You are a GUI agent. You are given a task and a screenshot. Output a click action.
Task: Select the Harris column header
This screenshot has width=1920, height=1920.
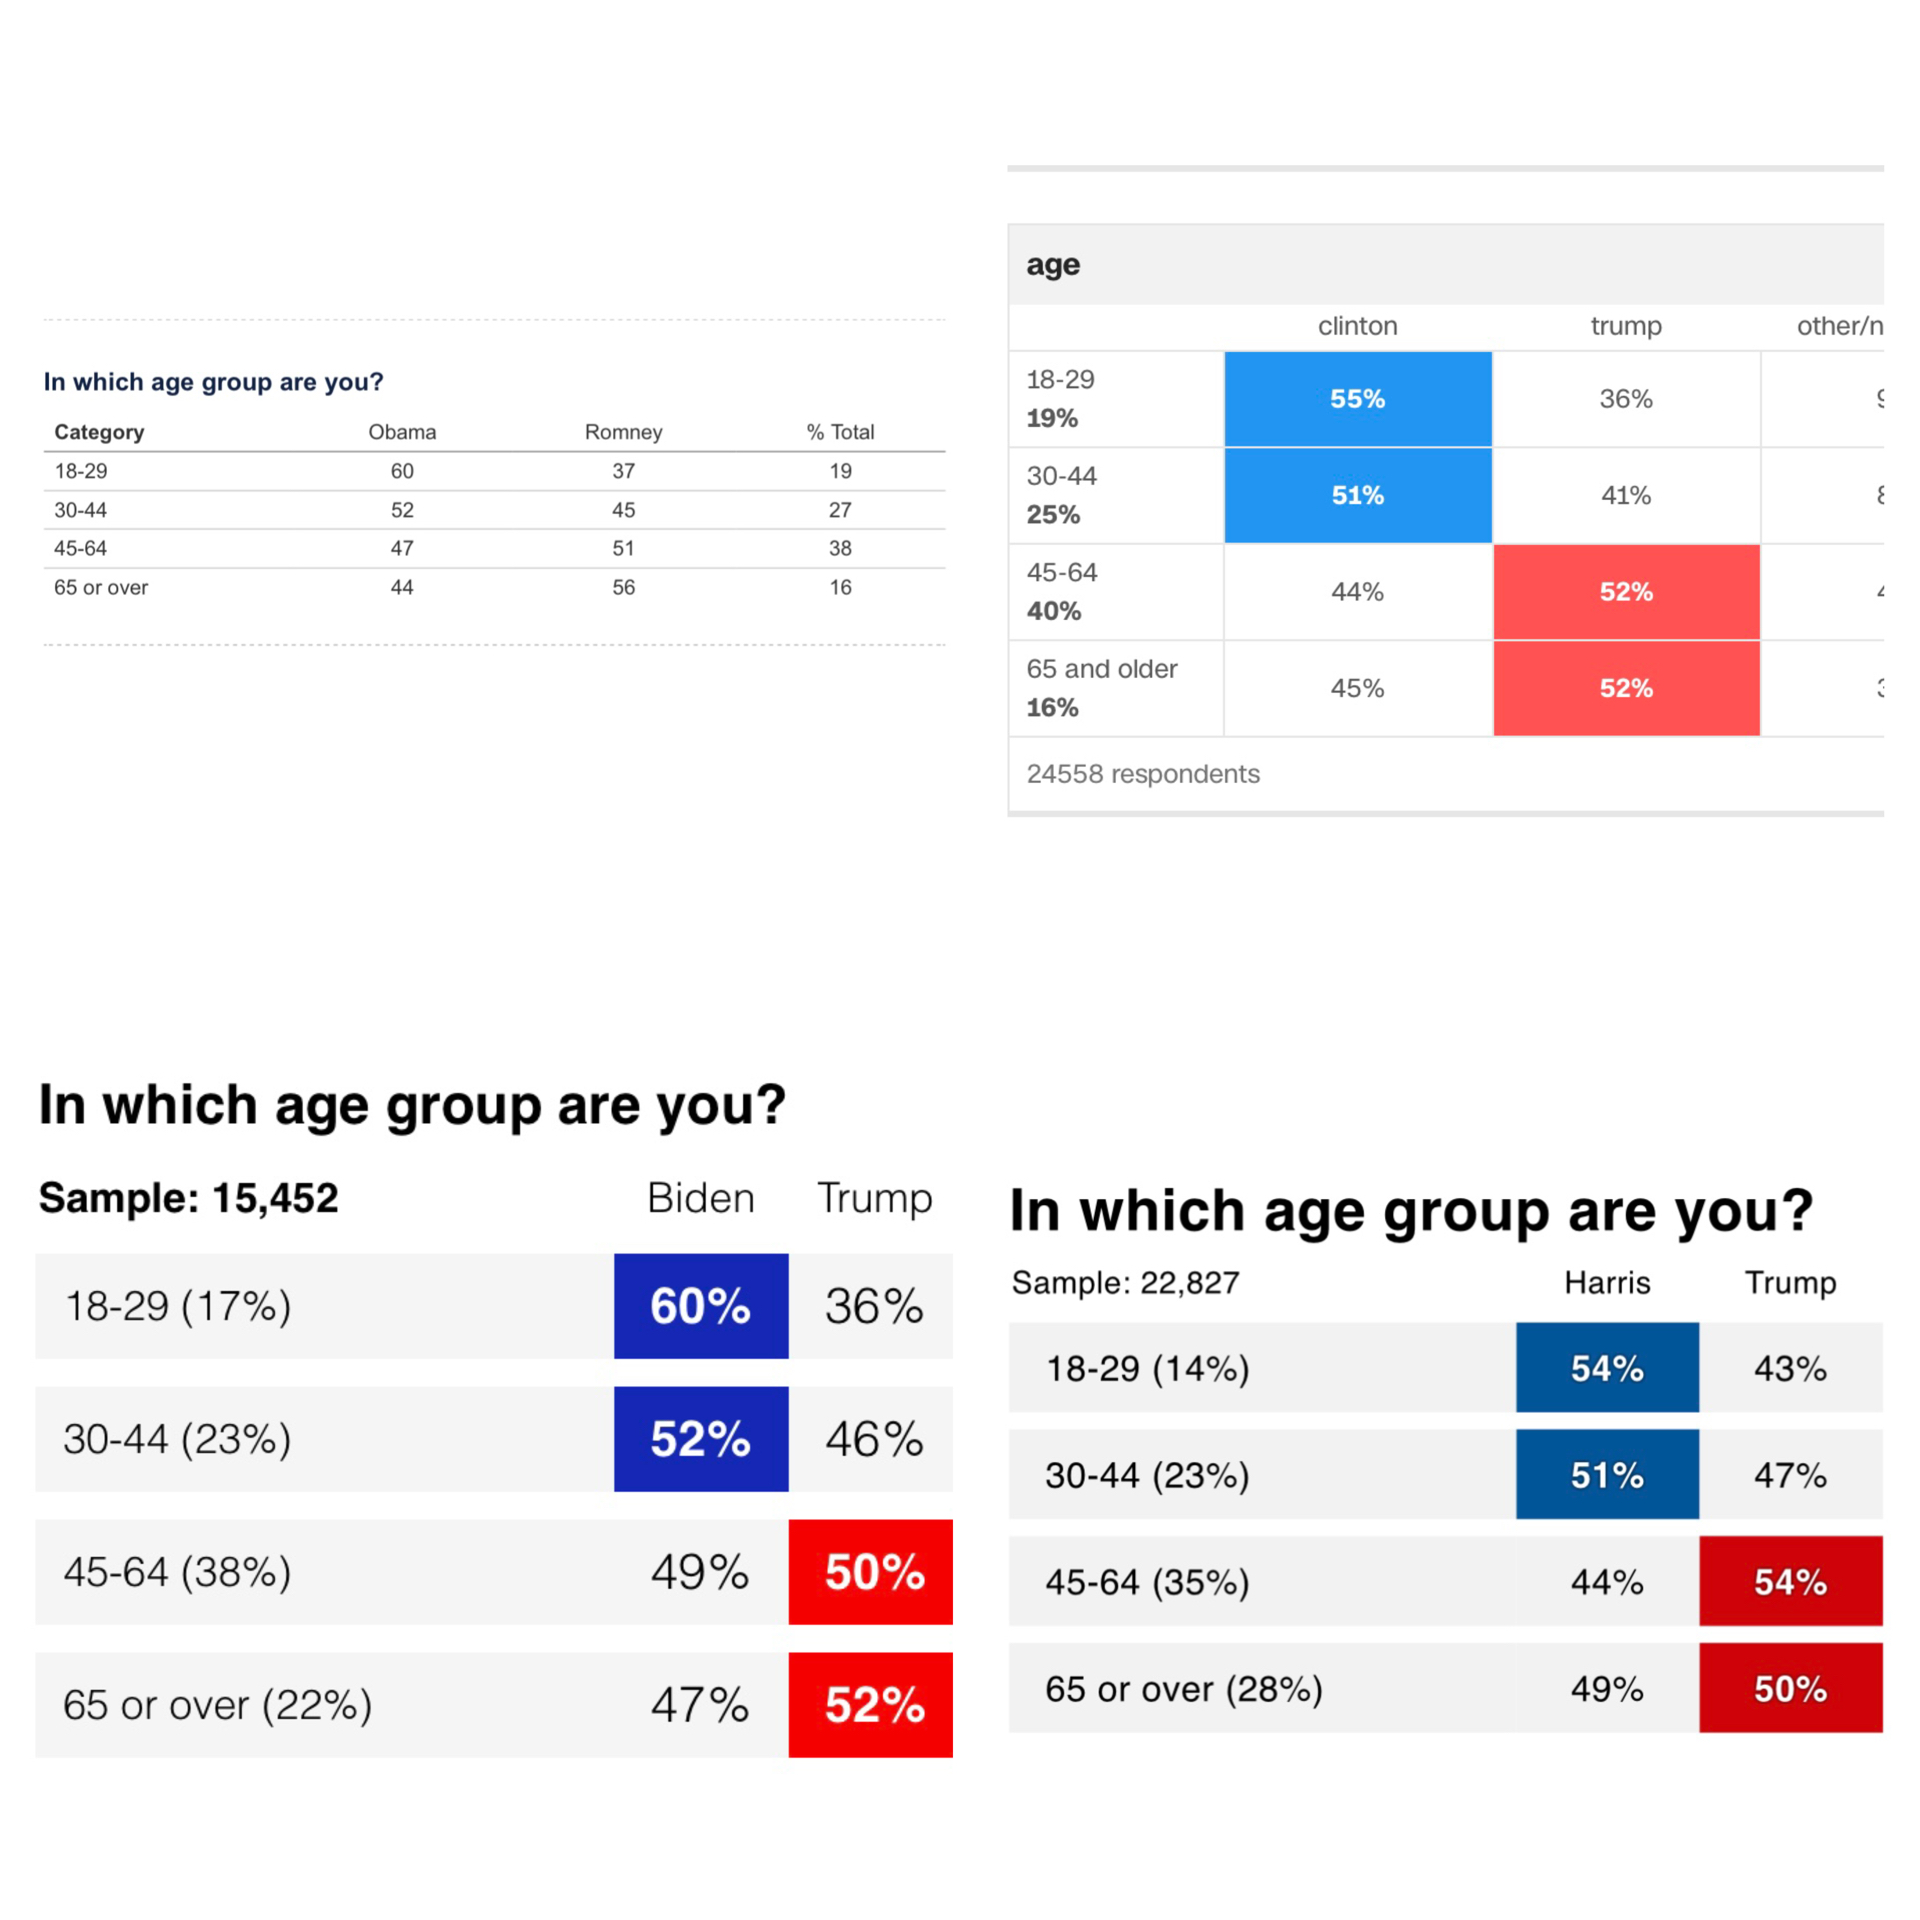(1606, 1282)
